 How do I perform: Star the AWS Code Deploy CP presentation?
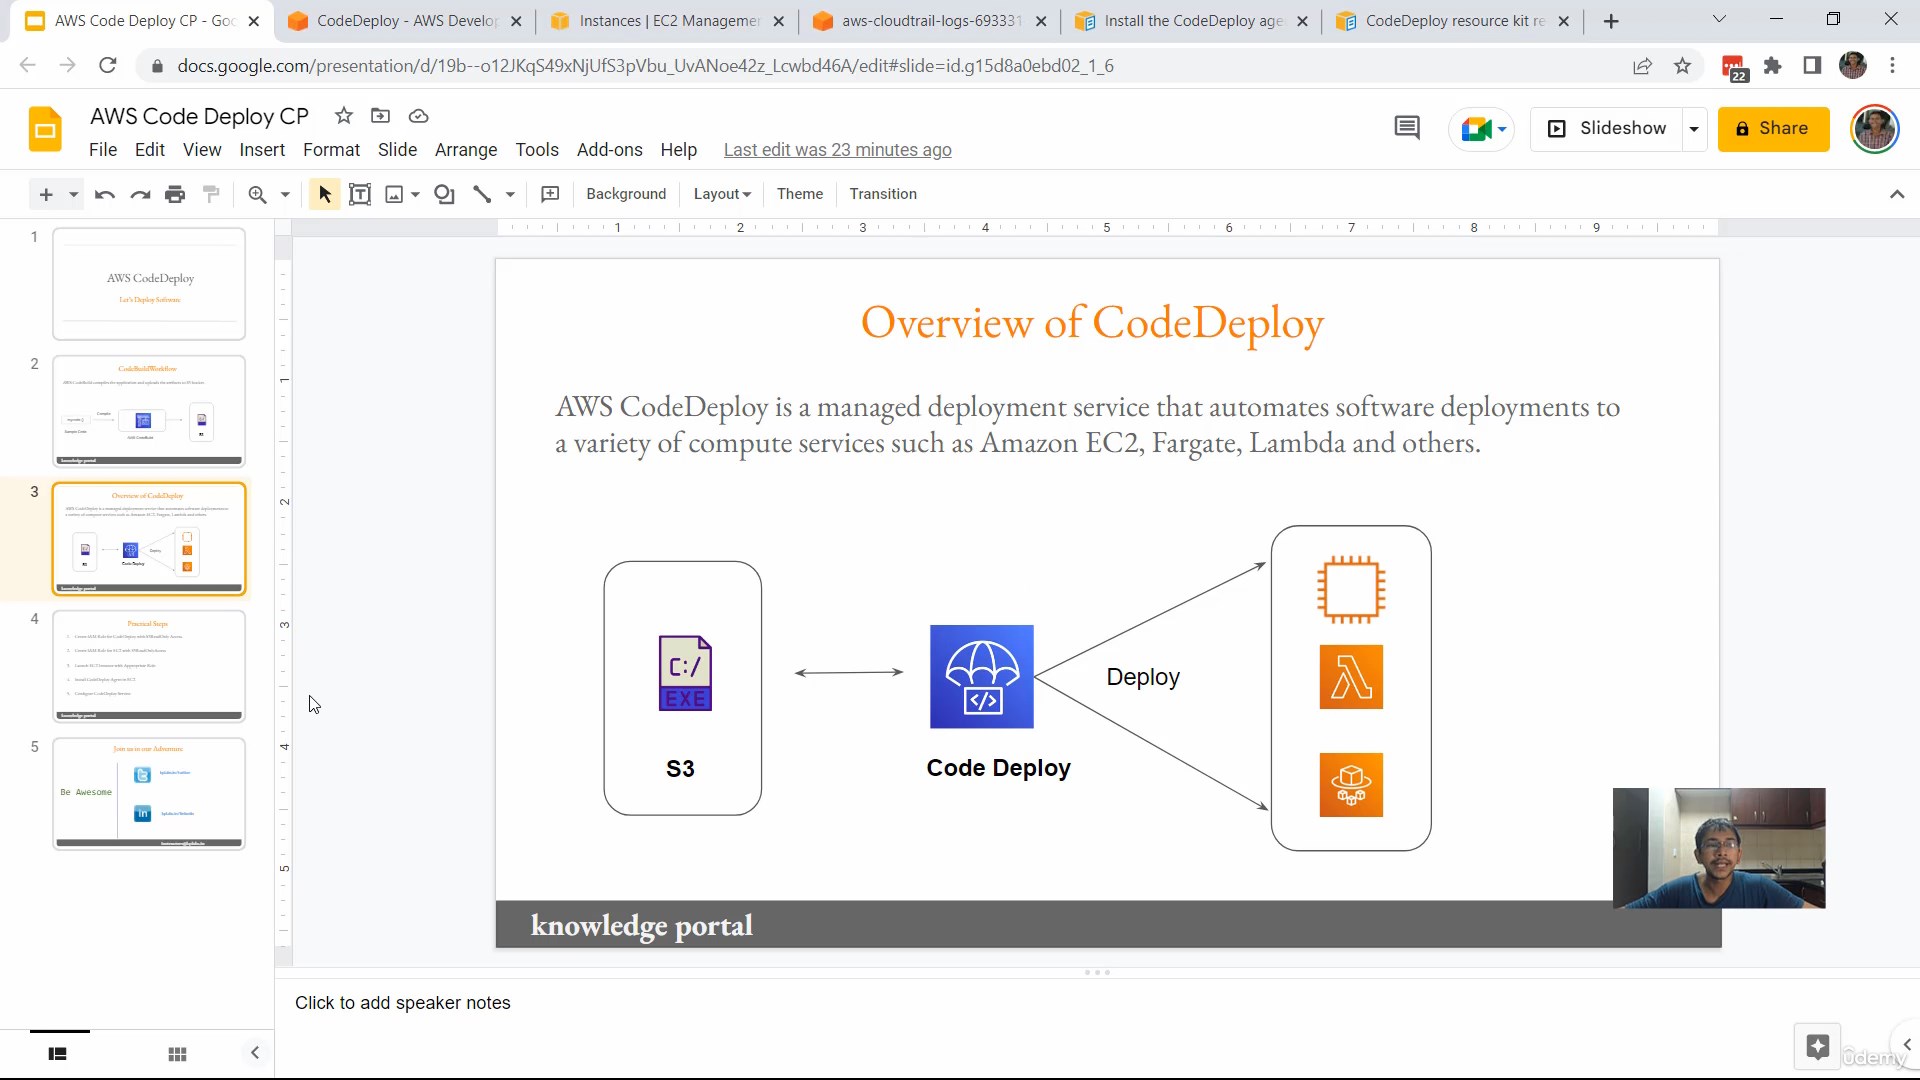[344, 116]
